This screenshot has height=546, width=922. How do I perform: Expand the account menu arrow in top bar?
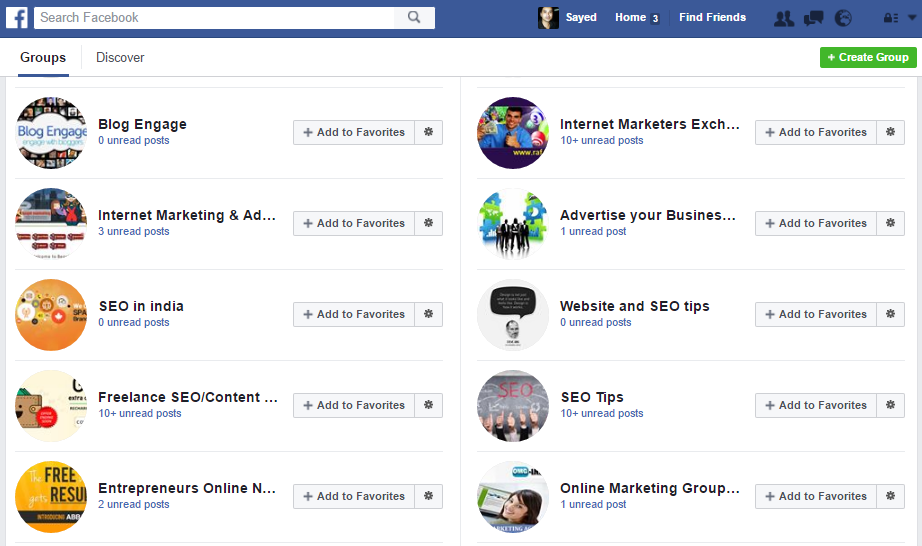[x=911, y=18]
